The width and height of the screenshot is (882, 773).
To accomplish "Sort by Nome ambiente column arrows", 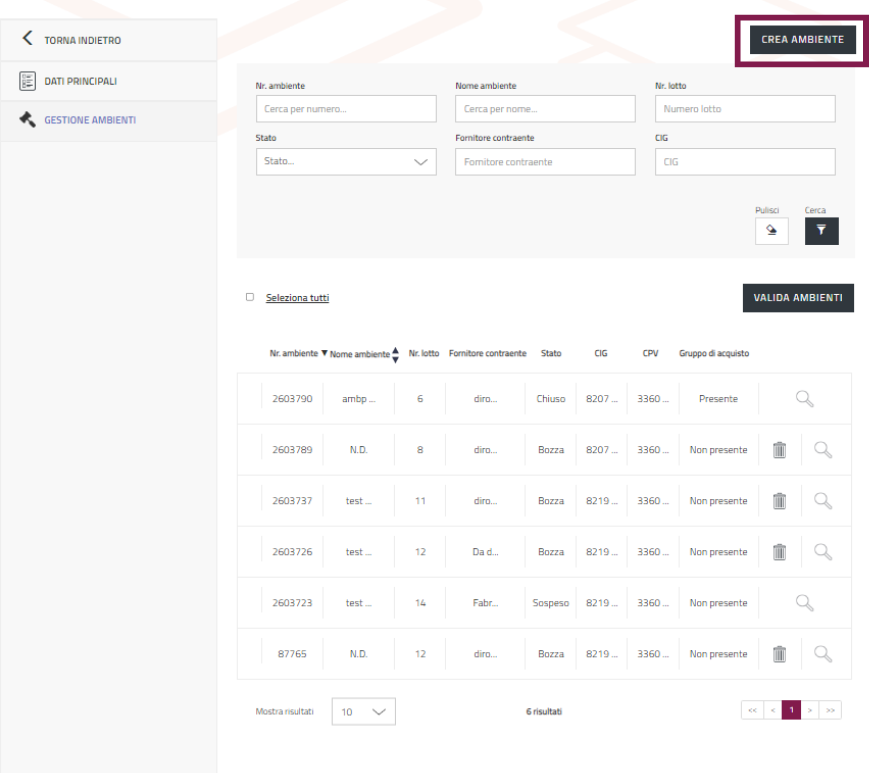I will point(395,354).
